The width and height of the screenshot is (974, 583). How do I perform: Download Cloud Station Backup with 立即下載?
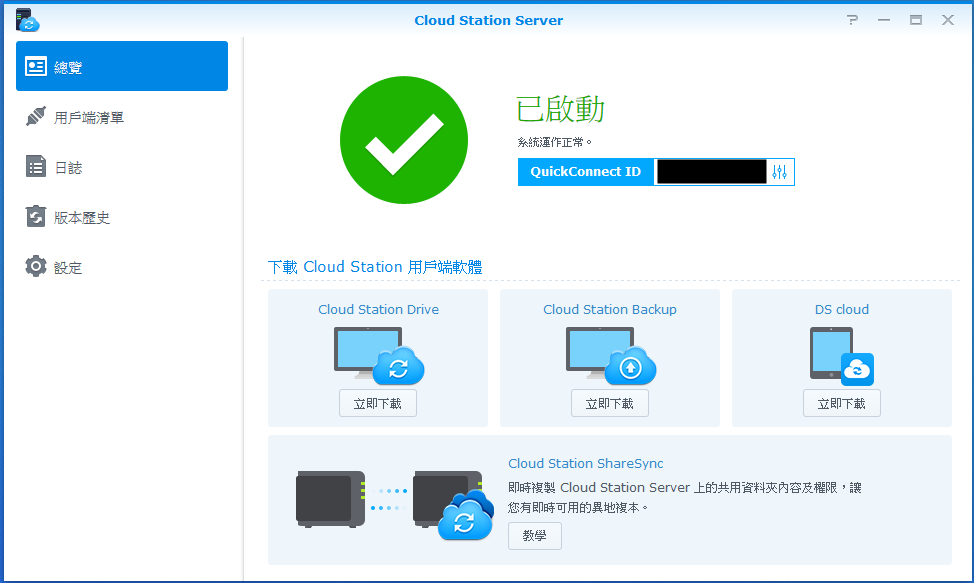click(610, 404)
